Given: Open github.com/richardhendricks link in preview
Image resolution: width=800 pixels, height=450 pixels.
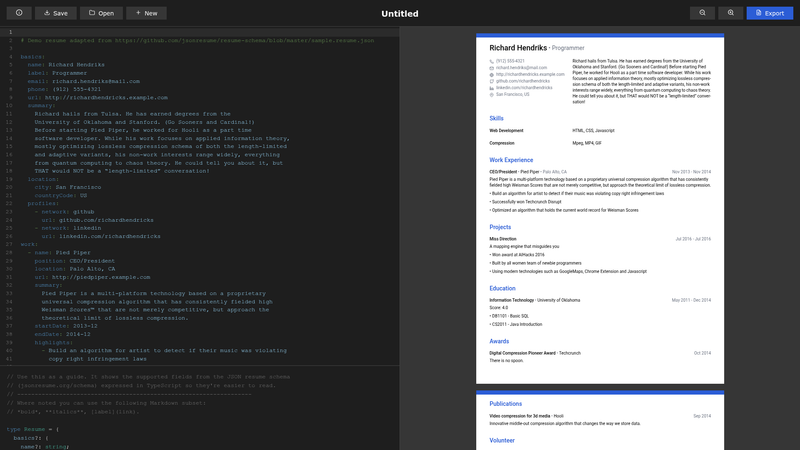Looking at the screenshot, I should coord(522,81).
